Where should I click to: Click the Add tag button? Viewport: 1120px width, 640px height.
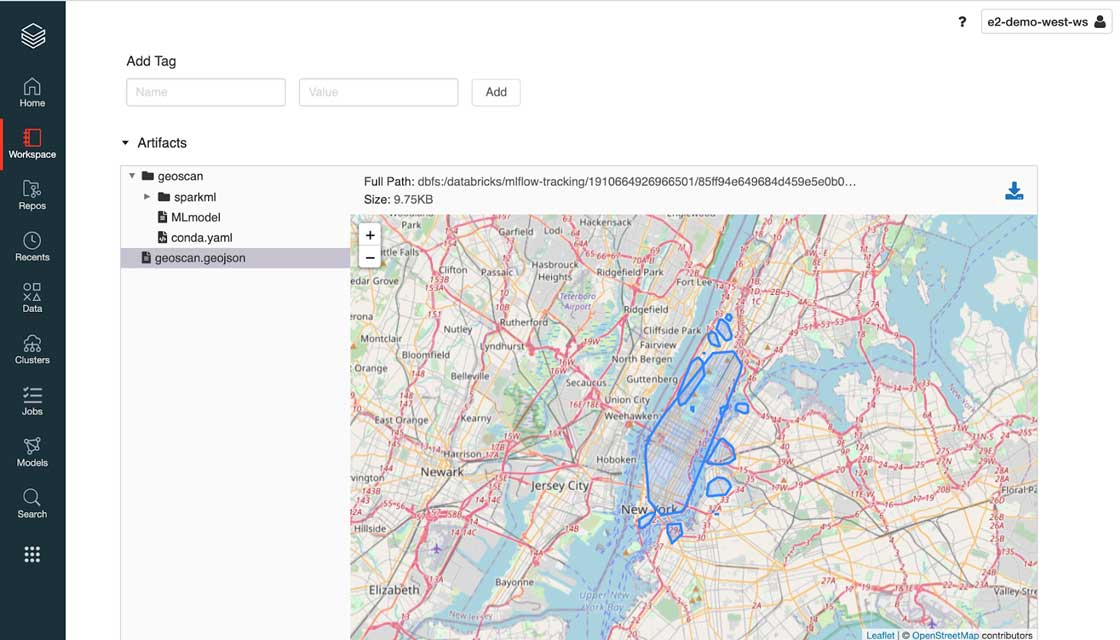pyautogui.click(x=496, y=92)
